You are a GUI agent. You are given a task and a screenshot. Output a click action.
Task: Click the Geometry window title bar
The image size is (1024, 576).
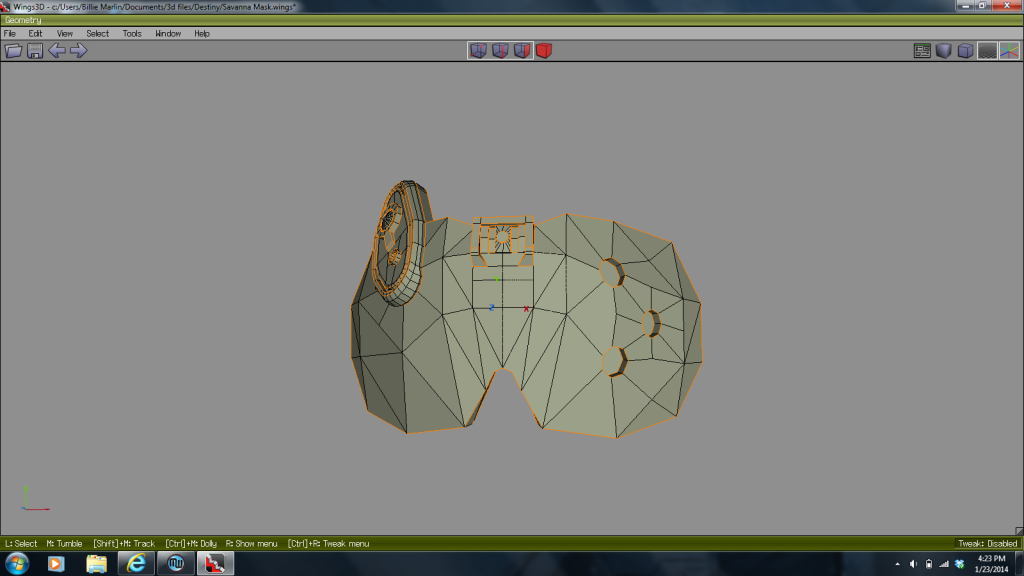point(511,20)
